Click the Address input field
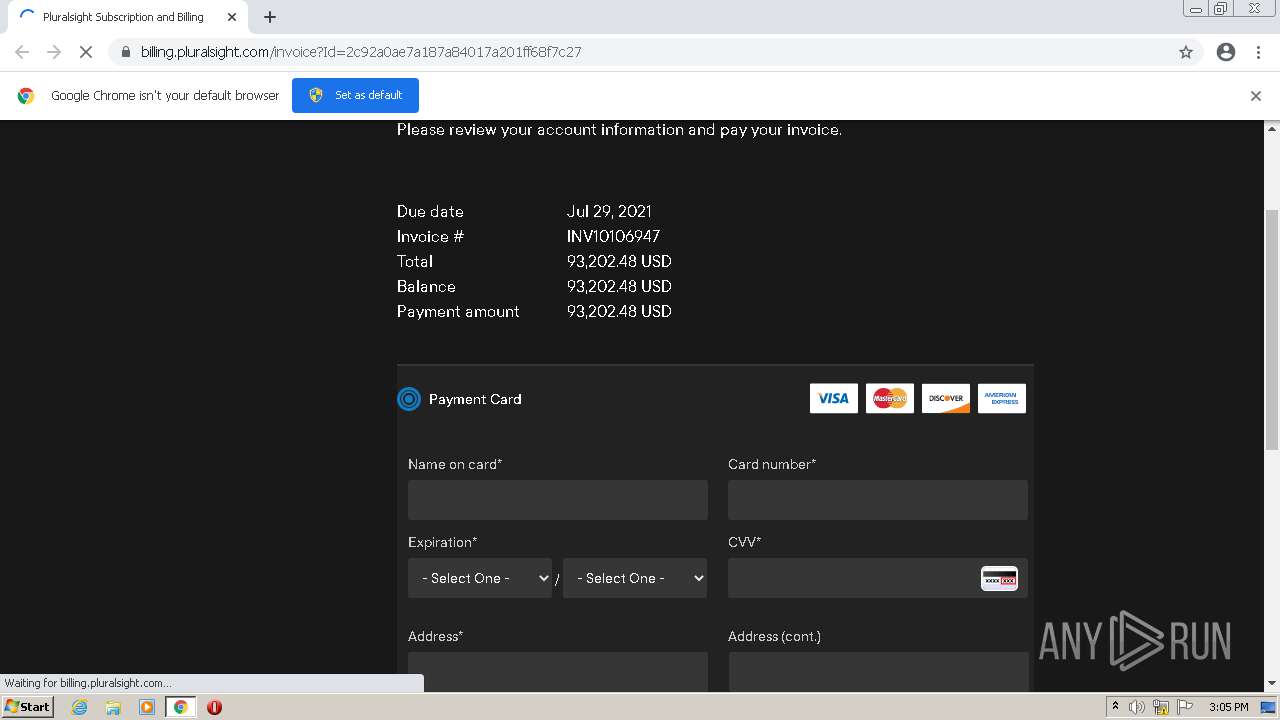This screenshot has width=1280, height=720. (x=558, y=671)
